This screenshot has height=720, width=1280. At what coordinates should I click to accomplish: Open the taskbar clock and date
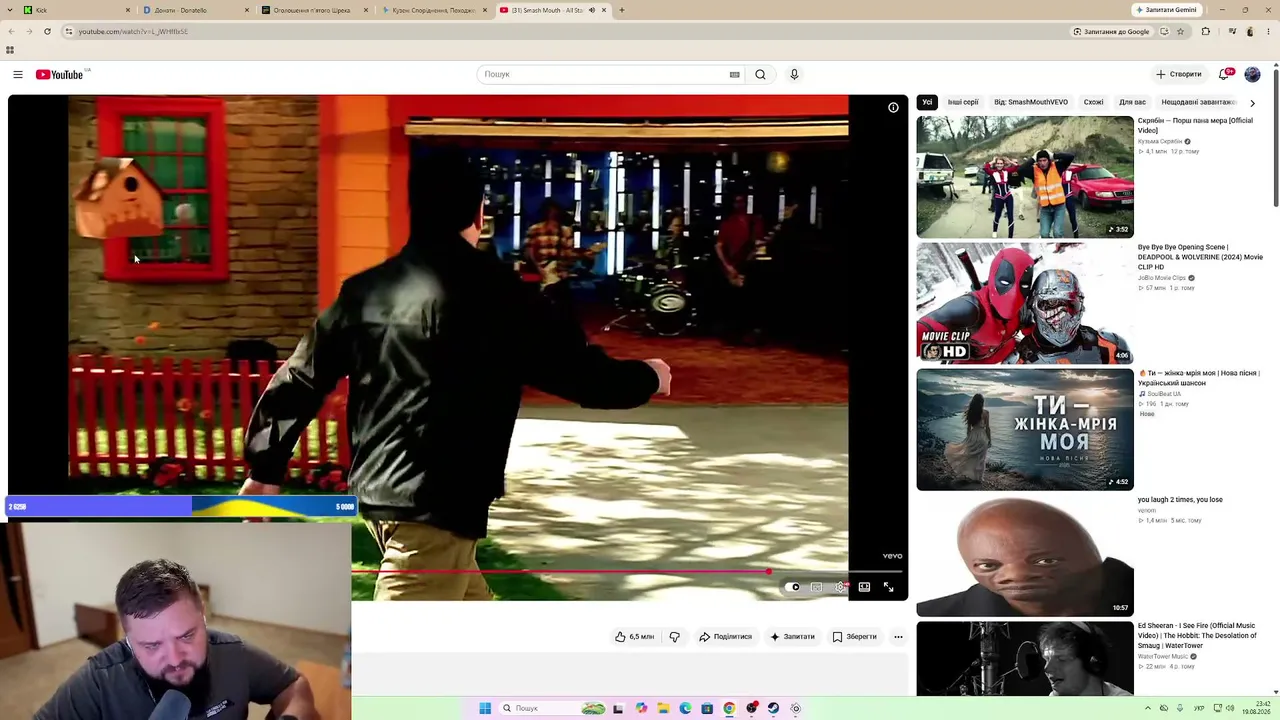point(1256,708)
